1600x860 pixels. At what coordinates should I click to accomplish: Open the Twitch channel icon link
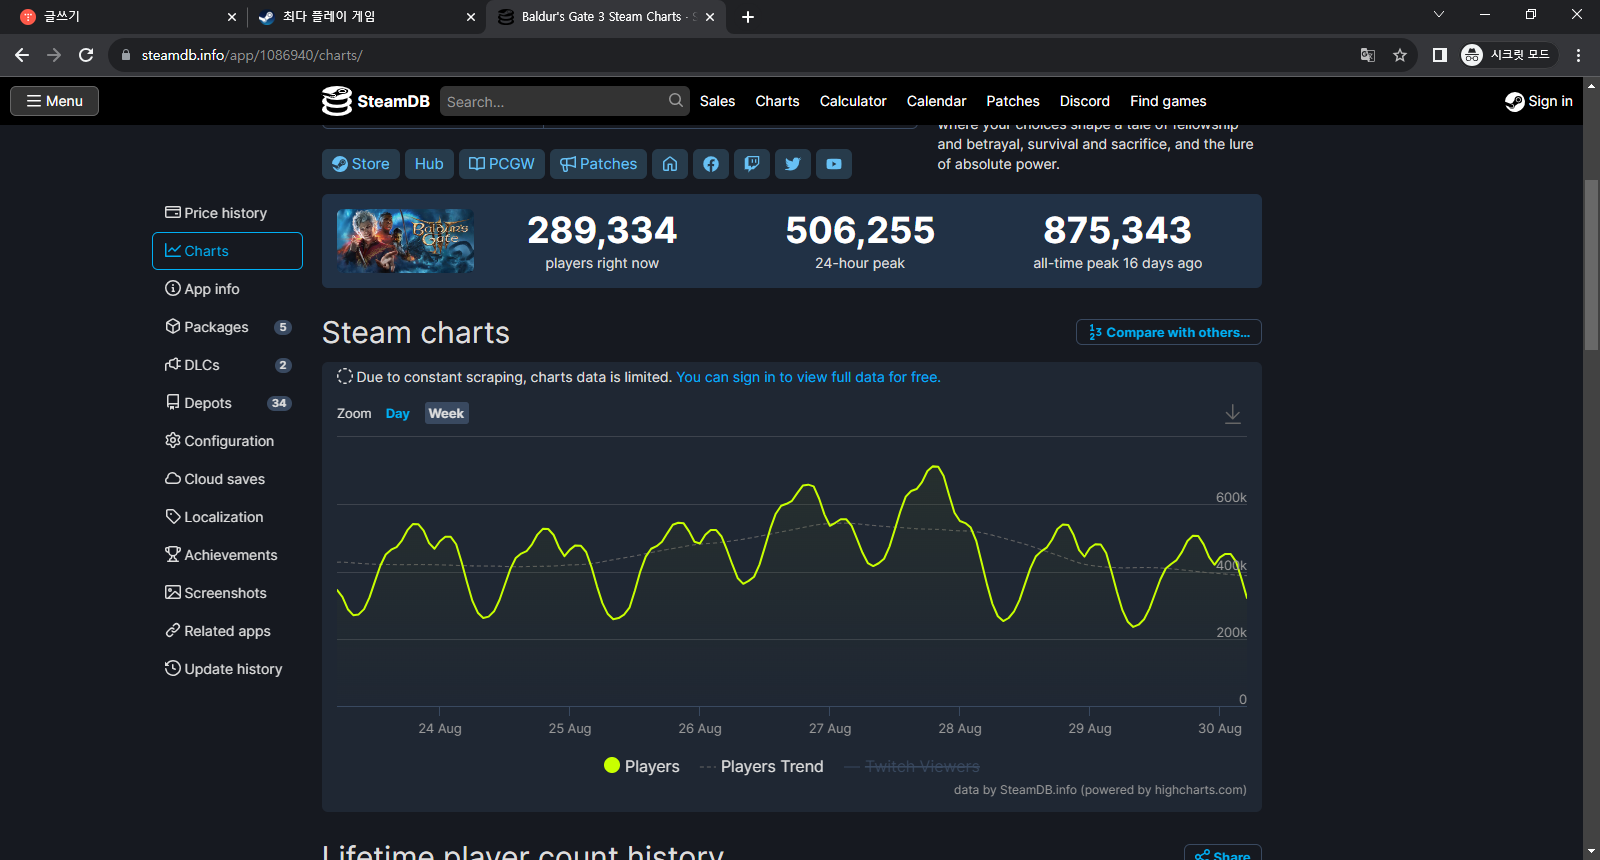coord(752,164)
